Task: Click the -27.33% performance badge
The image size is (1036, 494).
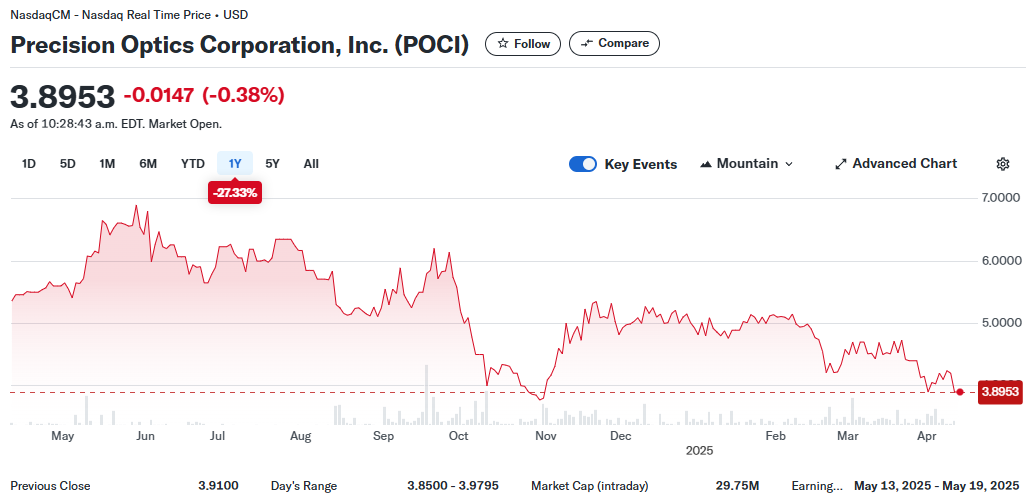Action: [235, 194]
